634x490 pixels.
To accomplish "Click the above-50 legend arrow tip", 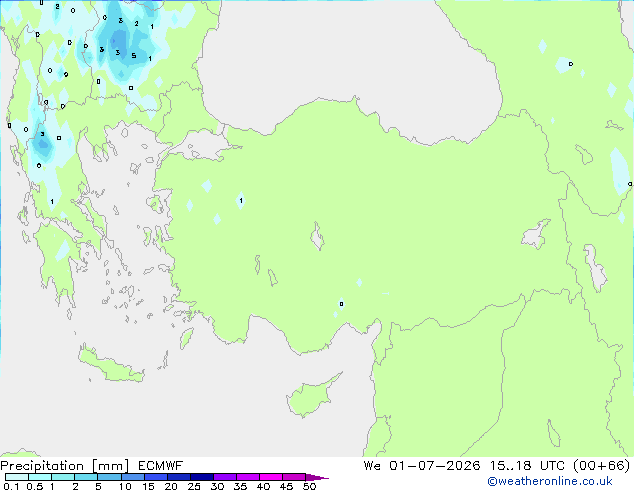I will 317,477.
